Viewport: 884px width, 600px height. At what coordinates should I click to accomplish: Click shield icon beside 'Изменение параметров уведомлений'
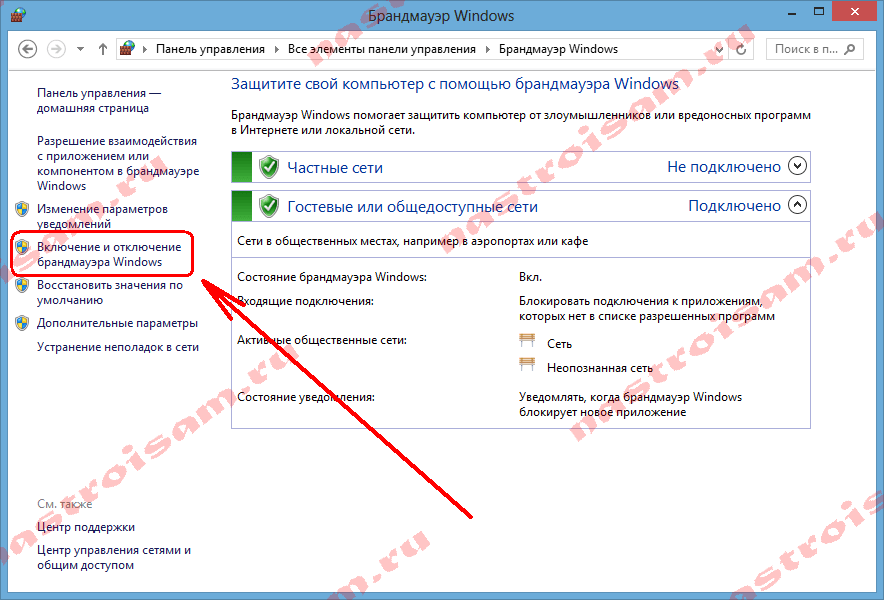22,209
